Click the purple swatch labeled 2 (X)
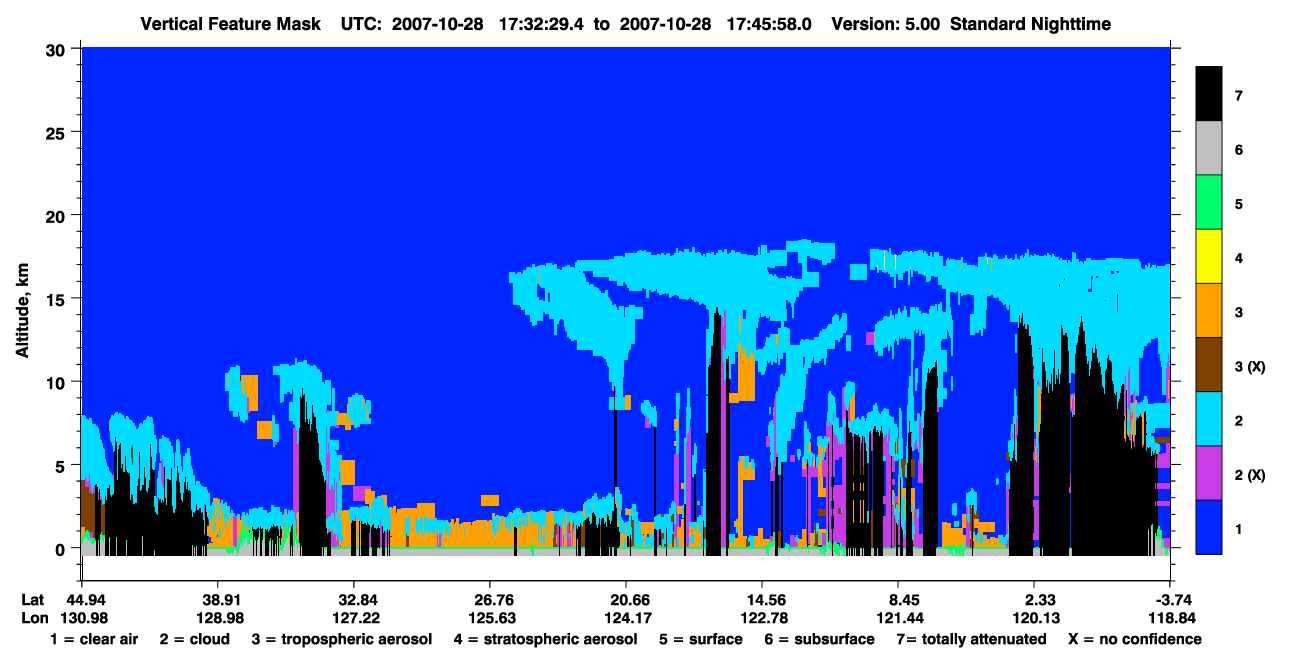The height and width of the screenshot is (667, 1300). [1209, 474]
